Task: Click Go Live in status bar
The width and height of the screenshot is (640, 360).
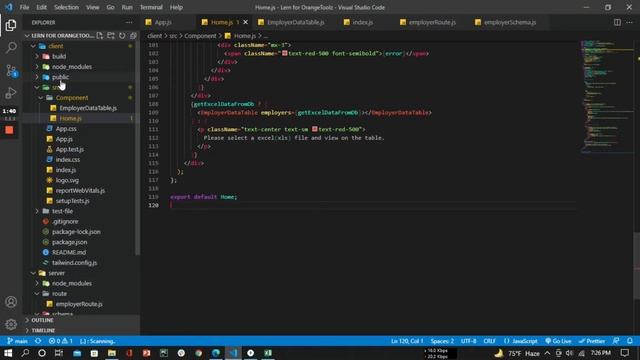Action: point(558,341)
